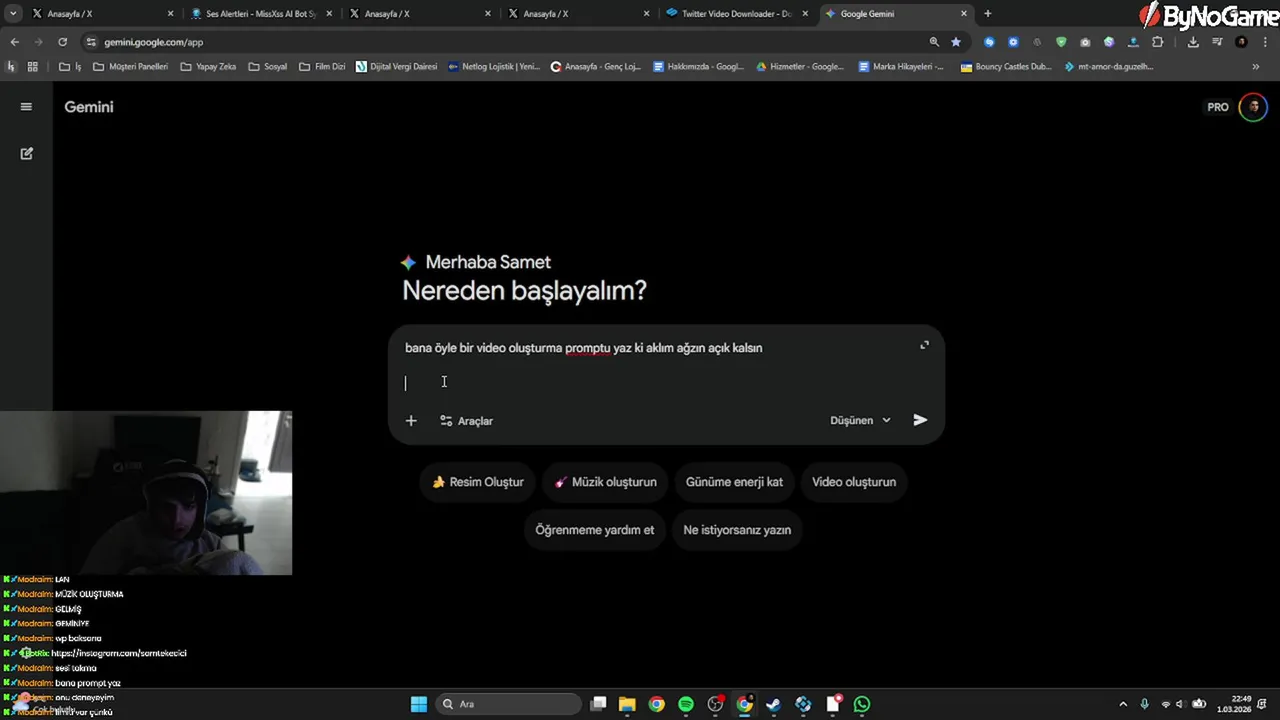Image resolution: width=1280 pixels, height=720 pixels.
Task: Reload the page with refresh icon
Action: [62, 42]
